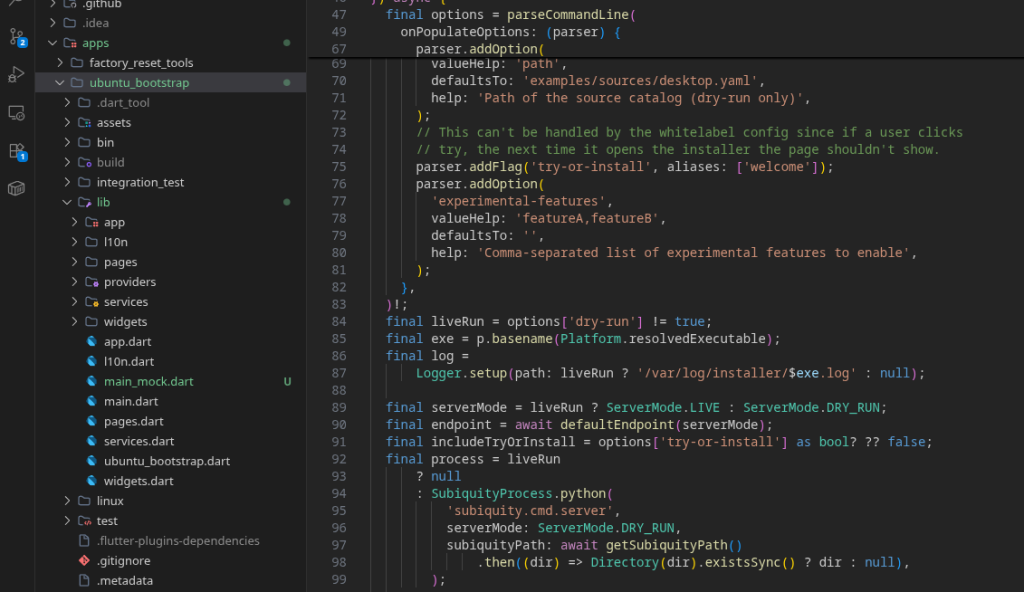Viewport: 1024px width, 592px height.
Task: Click SubiquityProcess on line 94
Action: tap(491, 493)
